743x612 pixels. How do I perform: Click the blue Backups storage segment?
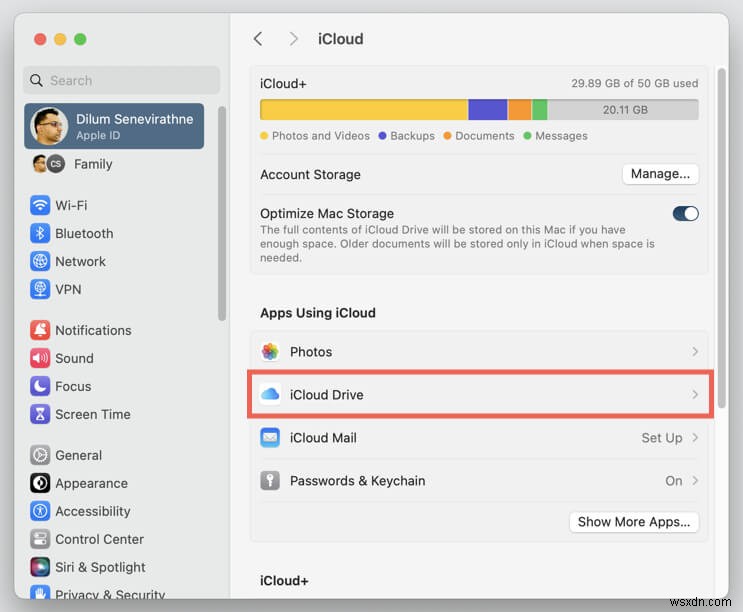(x=488, y=109)
